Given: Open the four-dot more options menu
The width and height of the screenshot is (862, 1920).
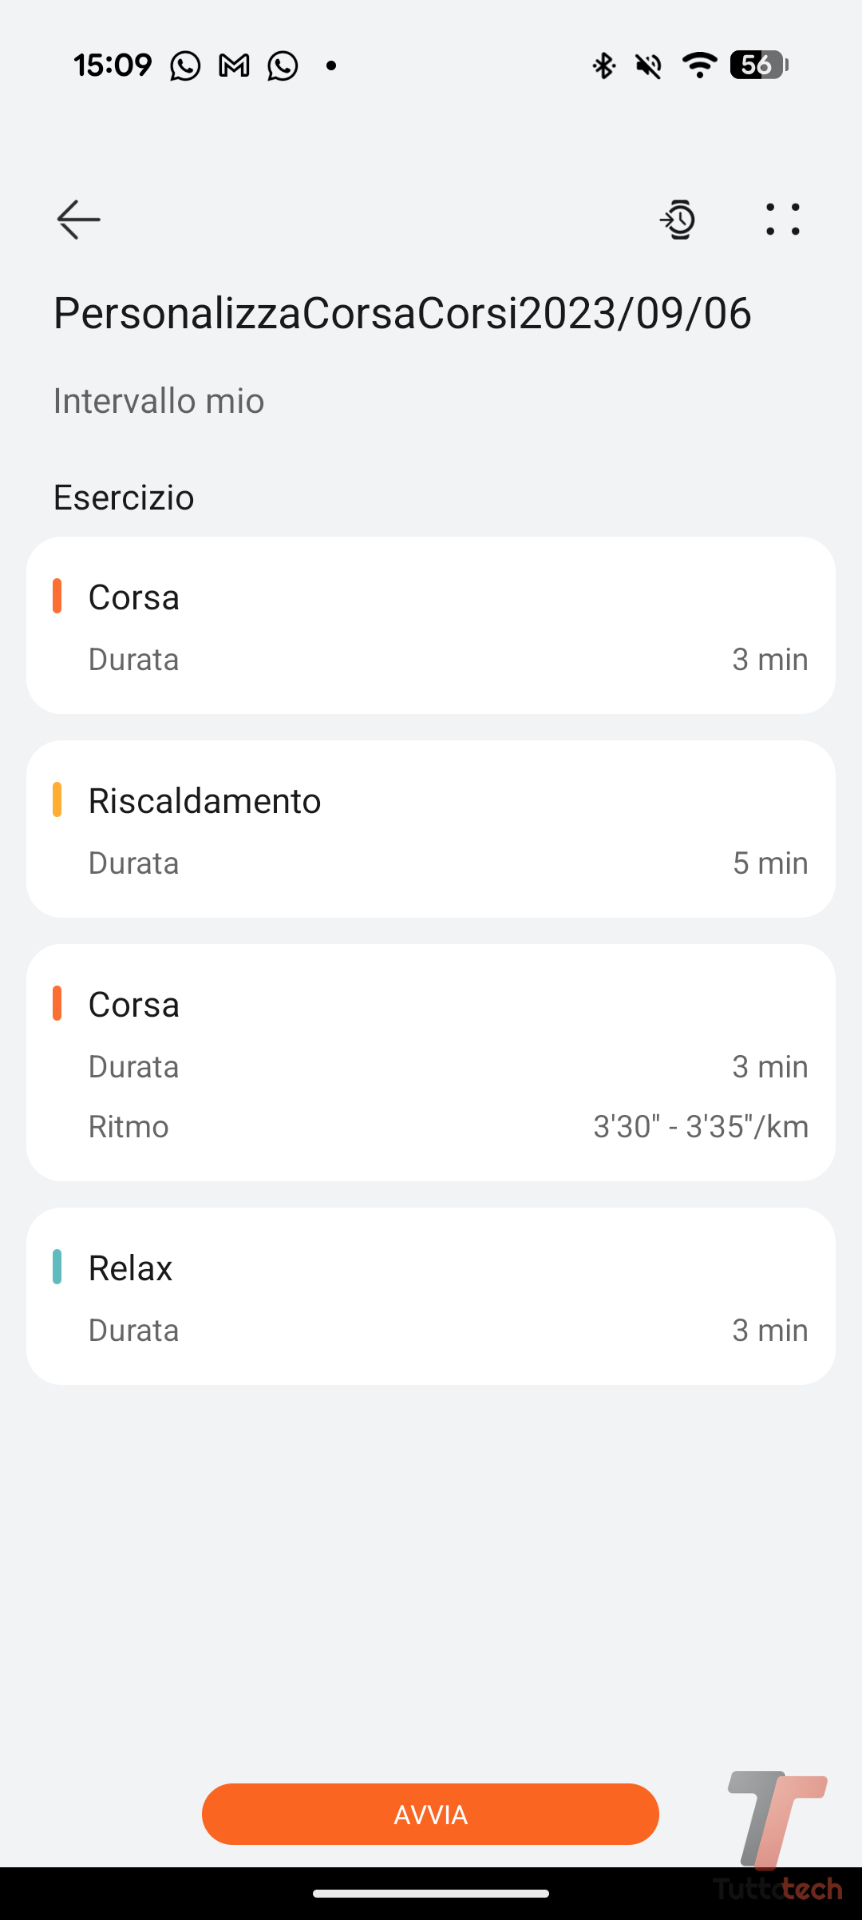Looking at the screenshot, I should [782, 220].
